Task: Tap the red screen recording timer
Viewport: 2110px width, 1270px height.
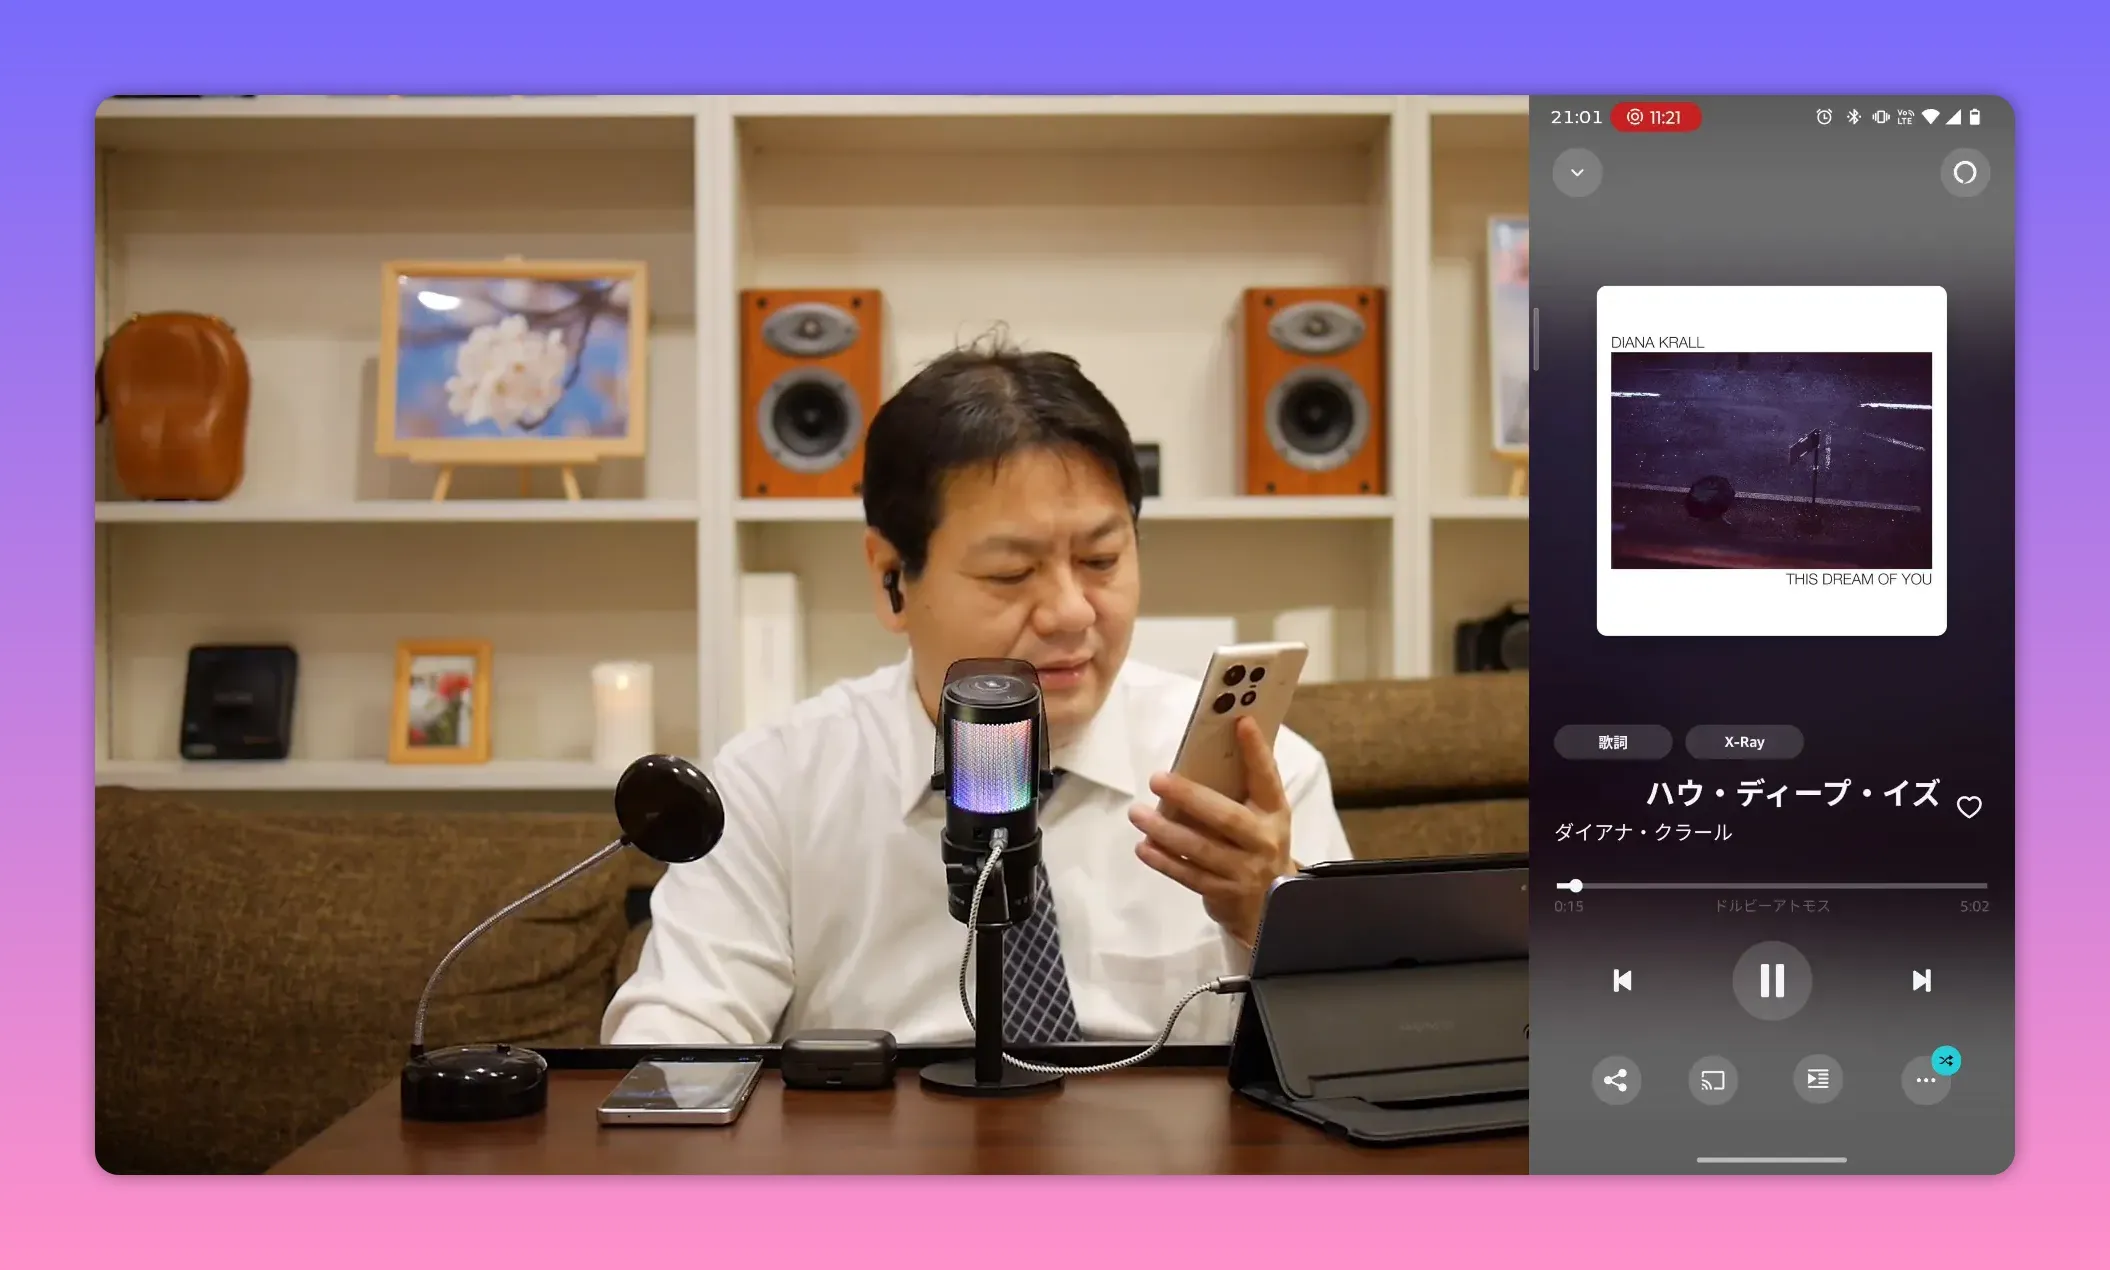Action: [1657, 117]
